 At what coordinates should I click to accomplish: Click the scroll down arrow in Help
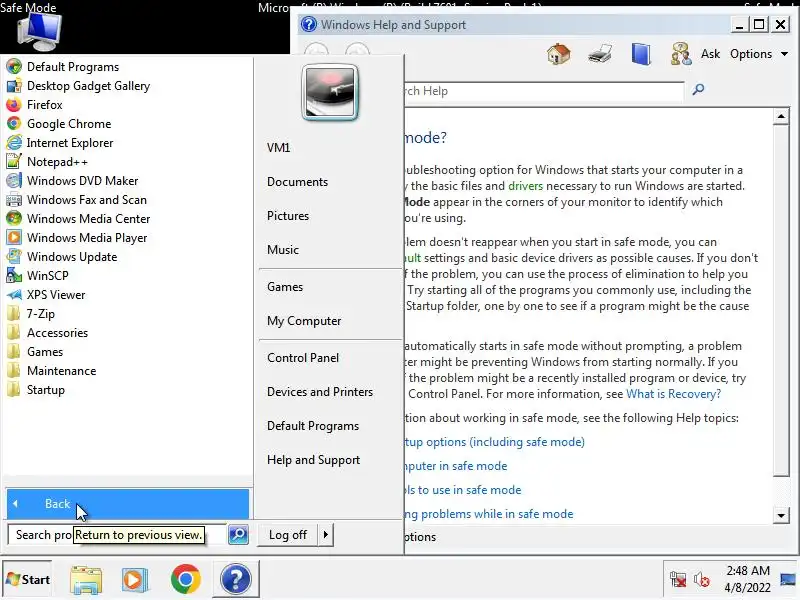click(x=781, y=515)
